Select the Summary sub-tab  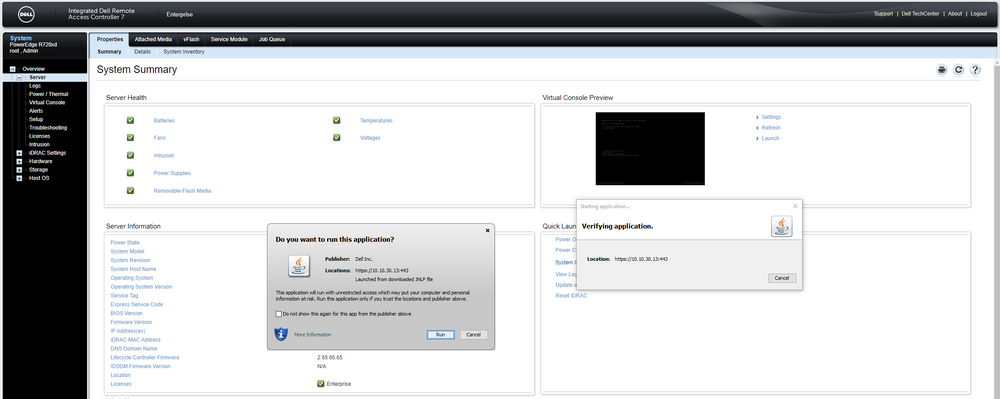[x=110, y=52]
